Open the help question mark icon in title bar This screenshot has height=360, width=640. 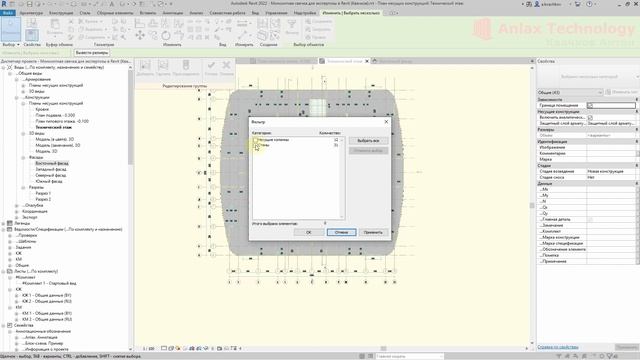[x=589, y=4]
